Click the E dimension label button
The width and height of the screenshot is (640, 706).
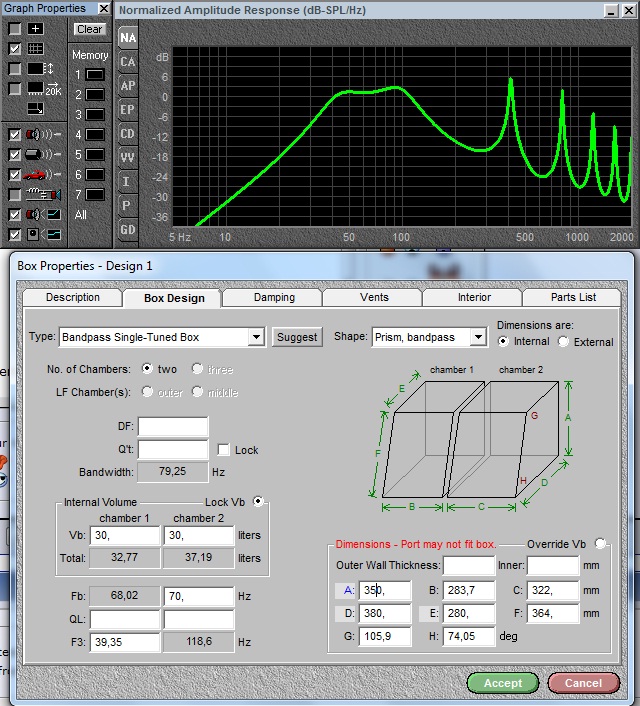click(x=429, y=613)
